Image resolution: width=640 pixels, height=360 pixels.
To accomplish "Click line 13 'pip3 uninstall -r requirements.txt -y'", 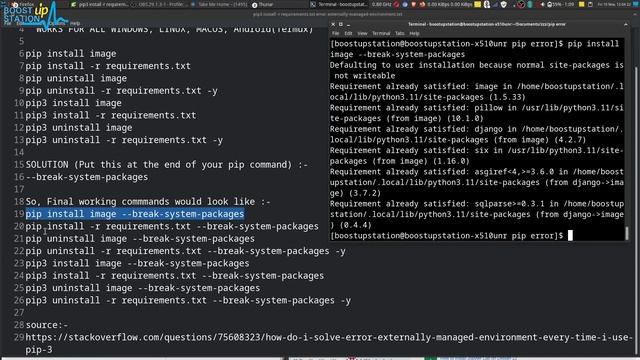I will pyautogui.click(x=124, y=140).
